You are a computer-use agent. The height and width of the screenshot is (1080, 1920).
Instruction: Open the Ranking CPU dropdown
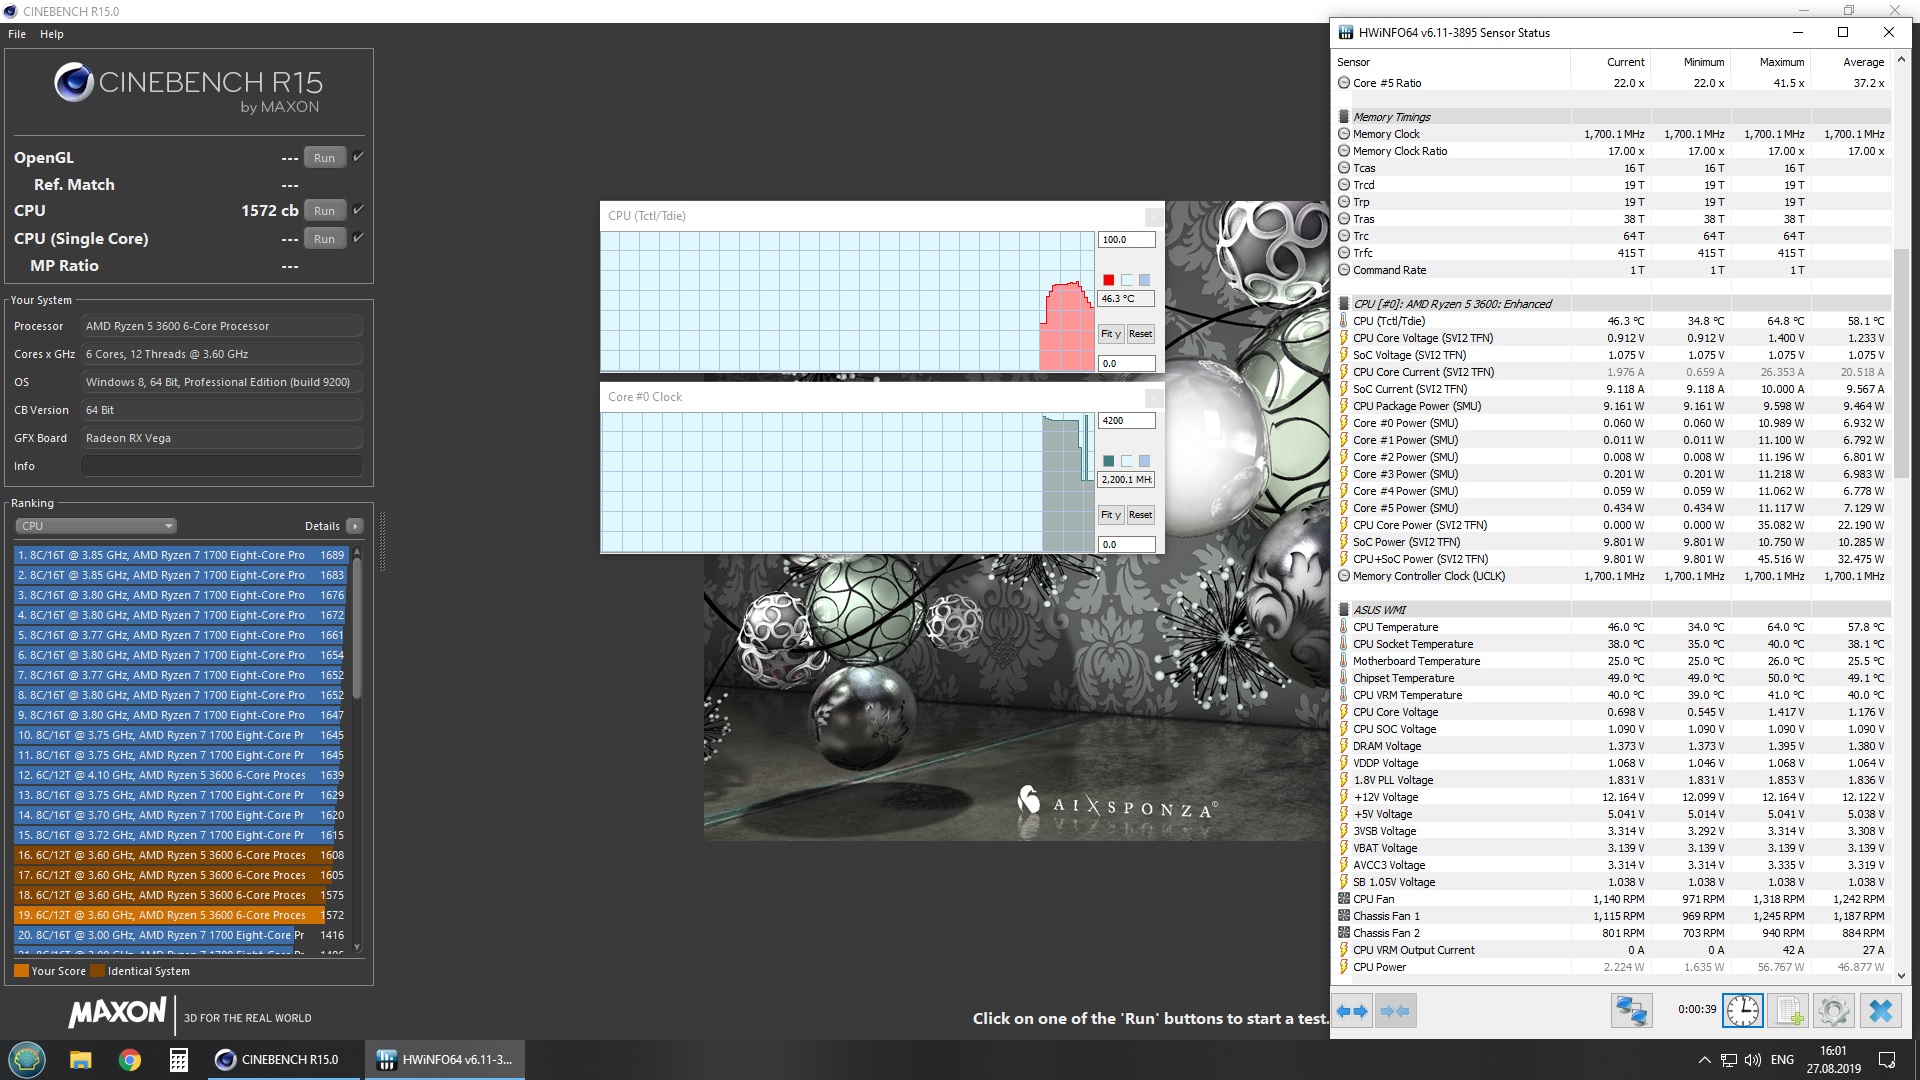(x=96, y=526)
